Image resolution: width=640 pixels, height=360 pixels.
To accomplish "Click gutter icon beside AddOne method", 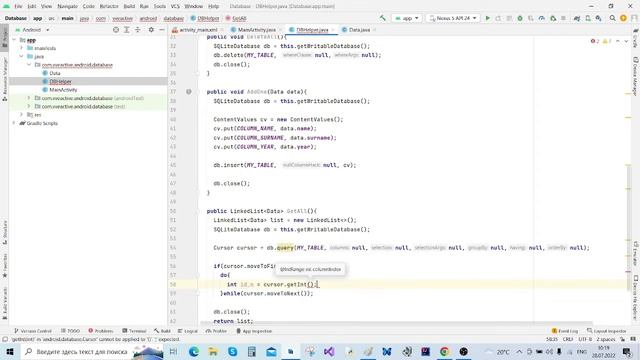I will click(x=189, y=92).
